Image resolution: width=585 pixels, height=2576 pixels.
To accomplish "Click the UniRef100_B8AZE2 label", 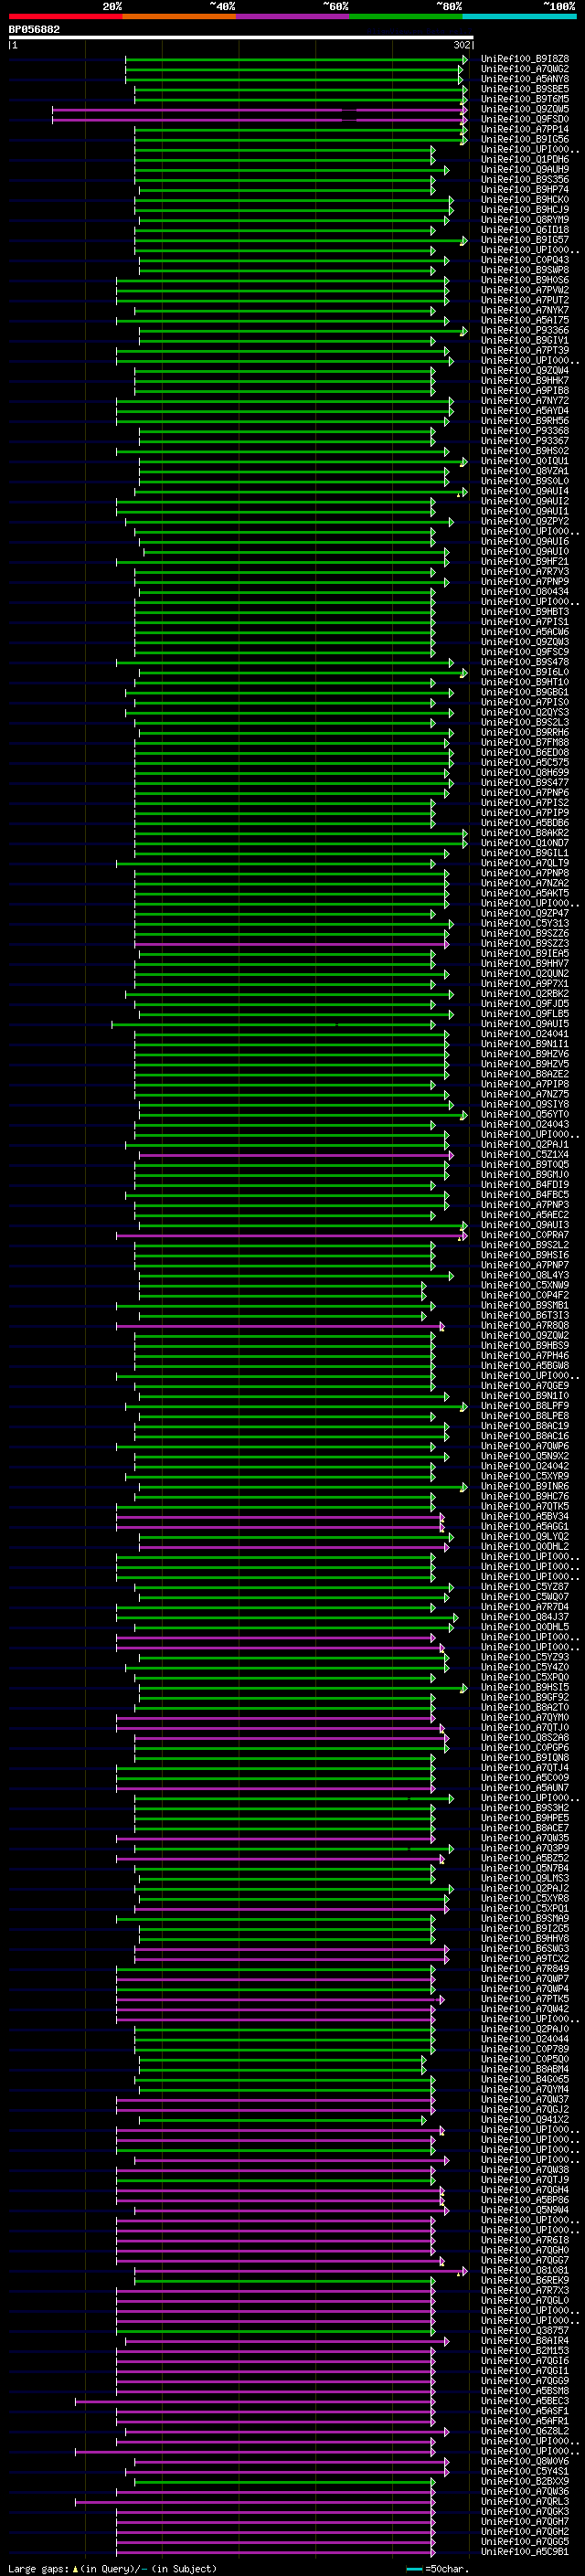I will [x=525, y=1075].
